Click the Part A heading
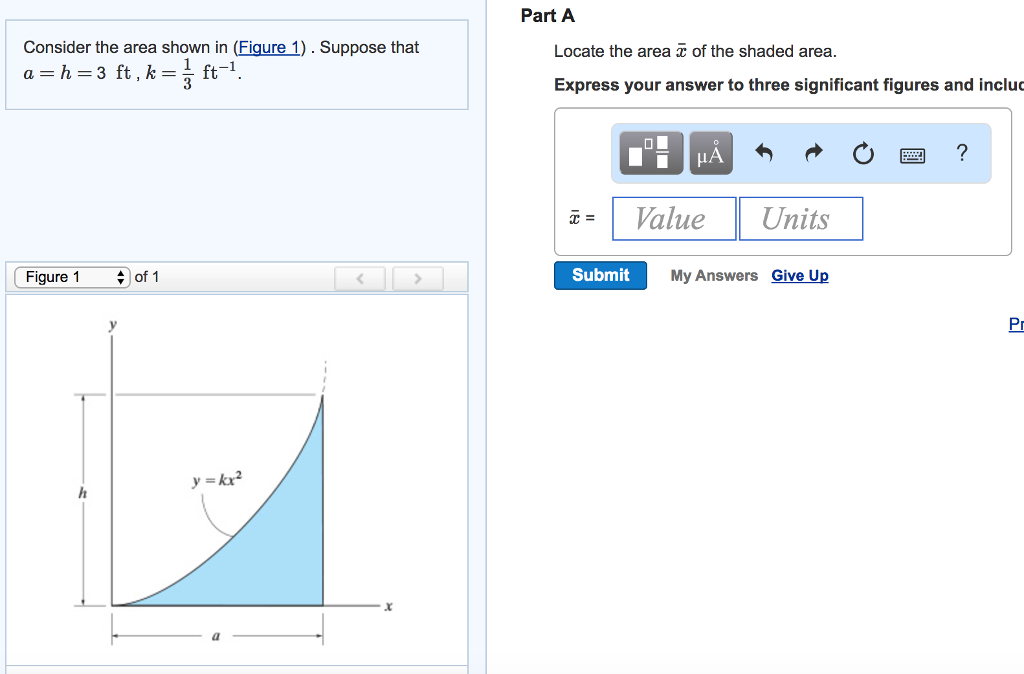1024x674 pixels. tap(548, 16)
